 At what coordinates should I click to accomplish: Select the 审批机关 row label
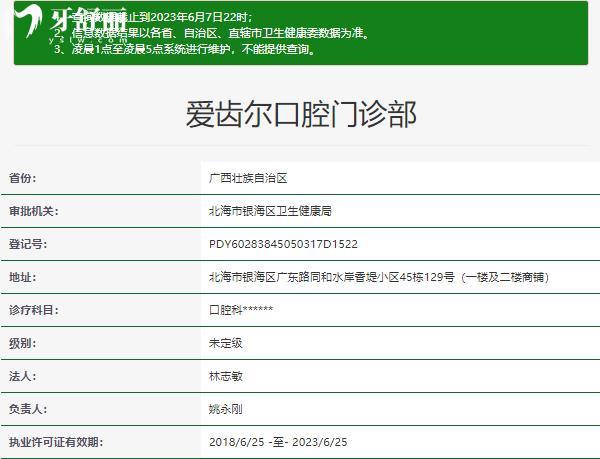click(x=35, y=211)
